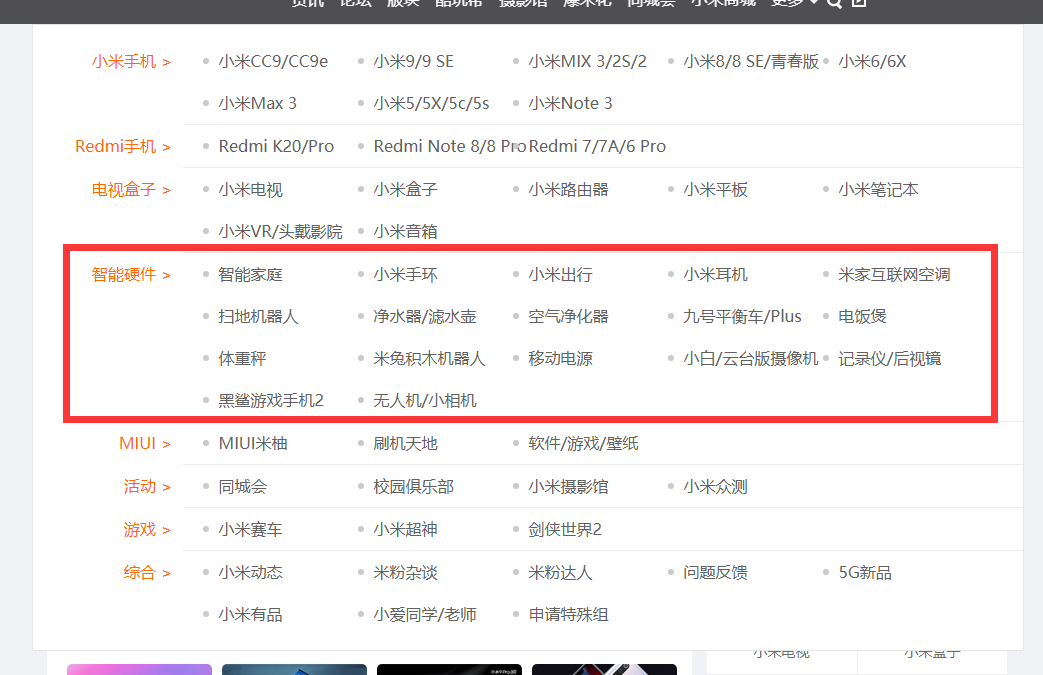
Task: Go to 小米动态 board
Action: point(251,573)
